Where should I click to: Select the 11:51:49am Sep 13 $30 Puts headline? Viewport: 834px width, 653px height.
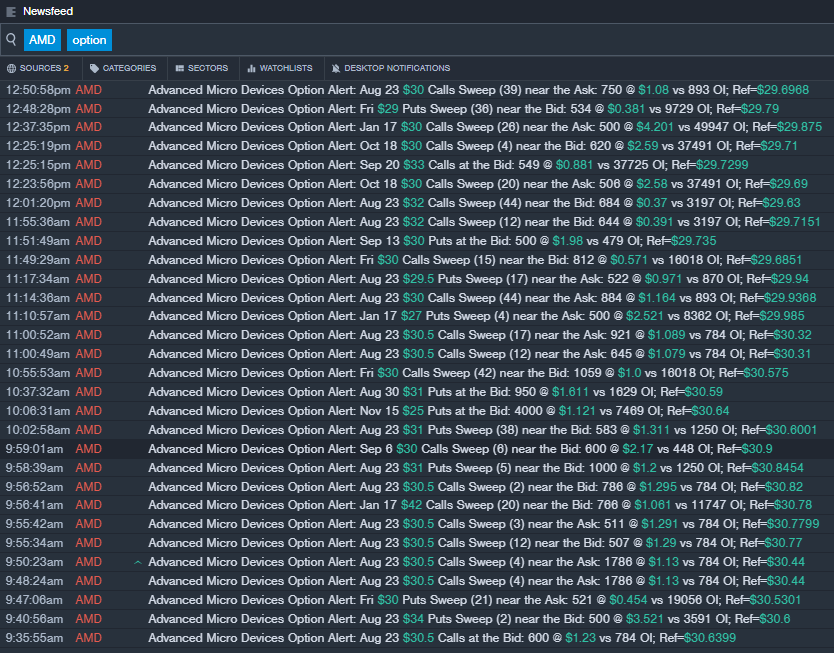(x=432, y=241)
